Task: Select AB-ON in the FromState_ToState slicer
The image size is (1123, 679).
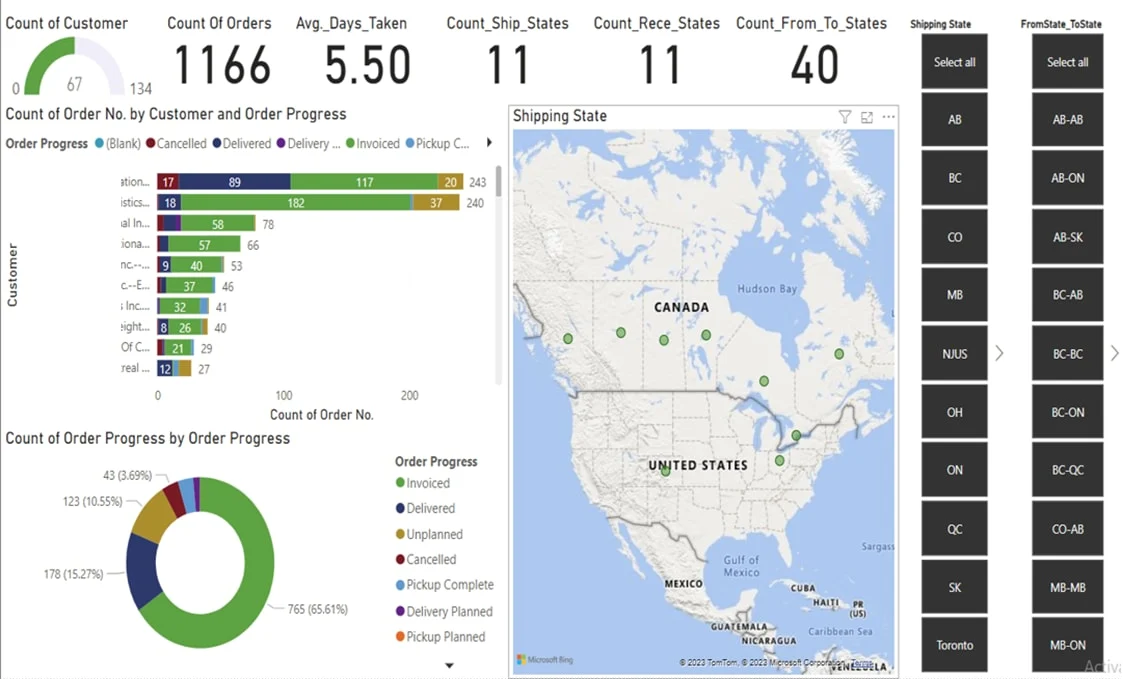Action: coord(1067,178)
